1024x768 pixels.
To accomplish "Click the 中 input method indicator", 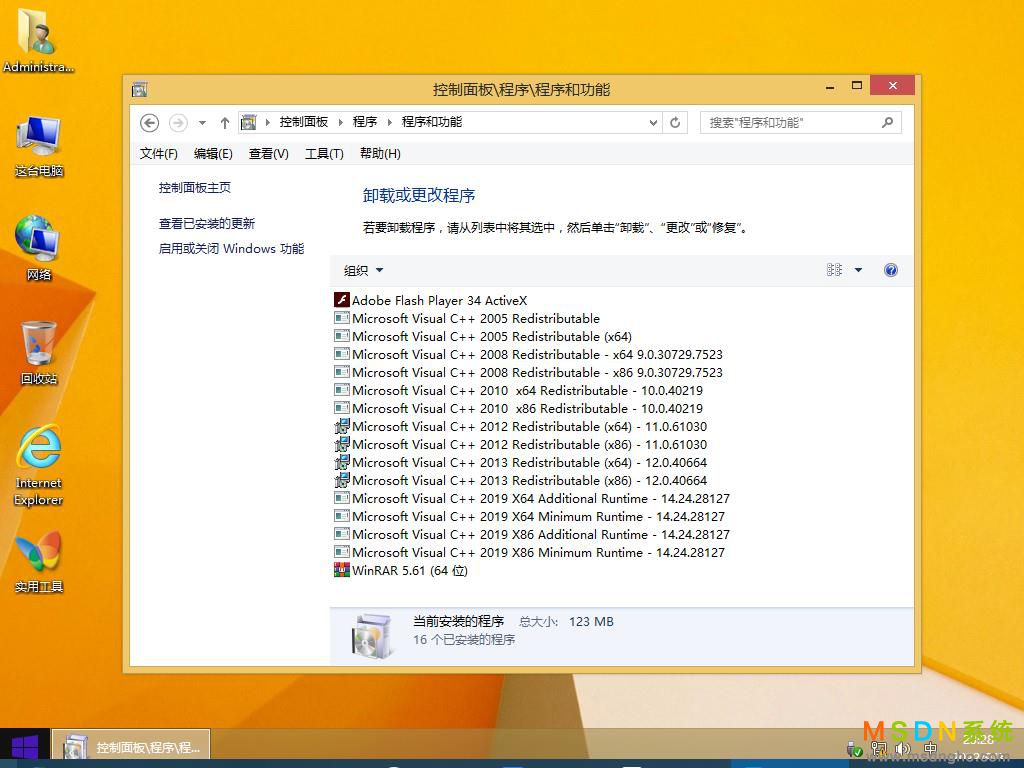I will (931, 748).
